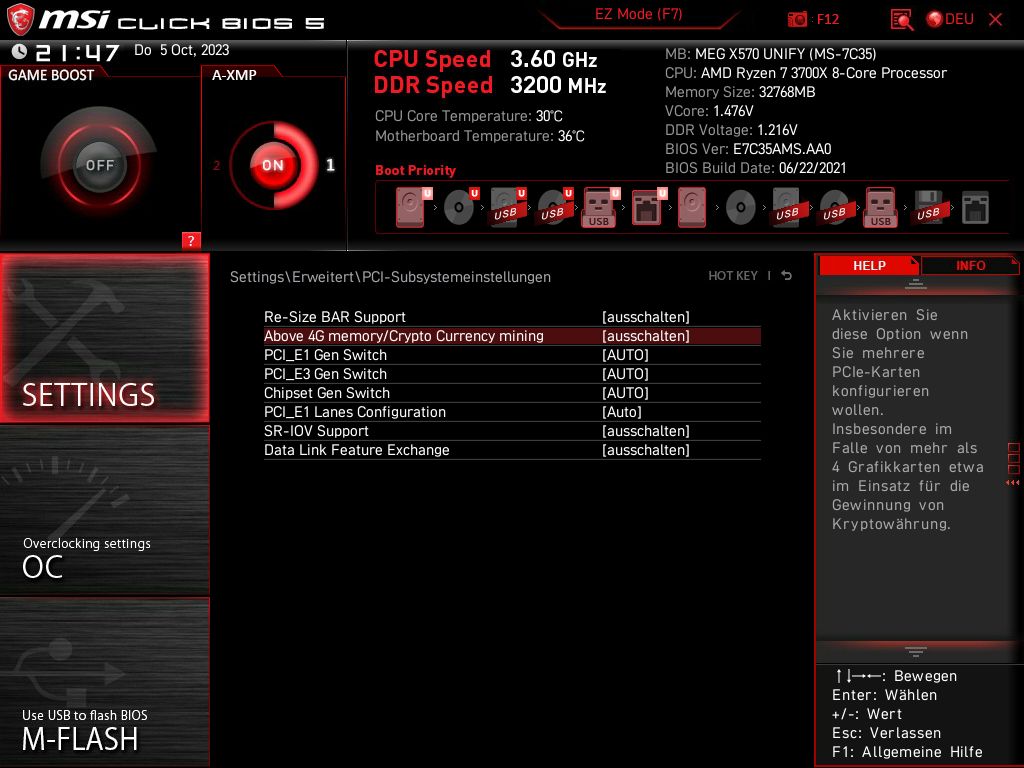Go back with the return arrow icon
The image size is (1024, 768).
tap(787, 276)
